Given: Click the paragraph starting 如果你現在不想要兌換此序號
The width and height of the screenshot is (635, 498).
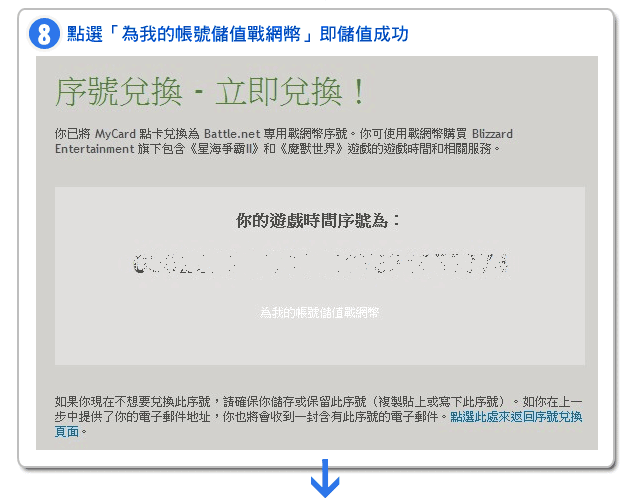Looking at the screenshot, I should pyautogui.click(x=319, y=417).
